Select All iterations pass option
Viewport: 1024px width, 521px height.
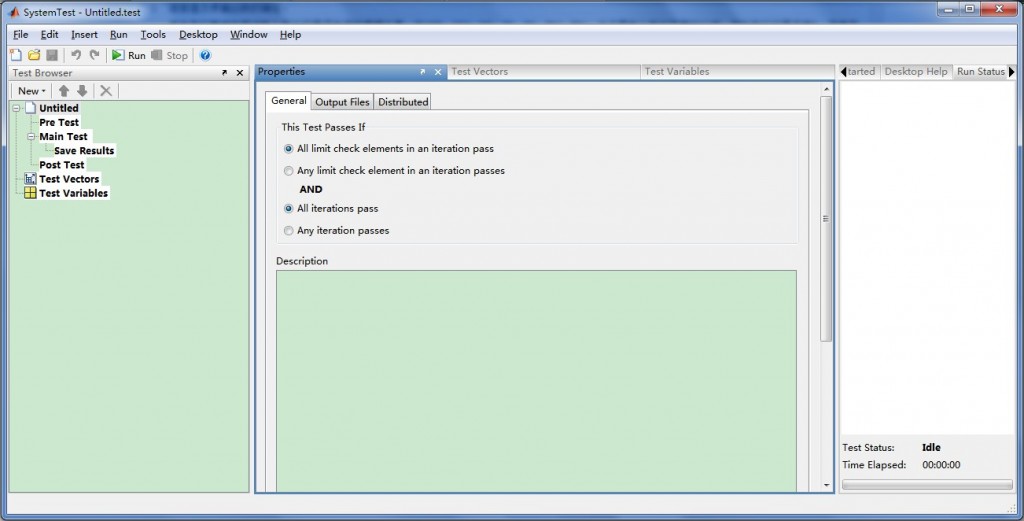coord(289,209)
